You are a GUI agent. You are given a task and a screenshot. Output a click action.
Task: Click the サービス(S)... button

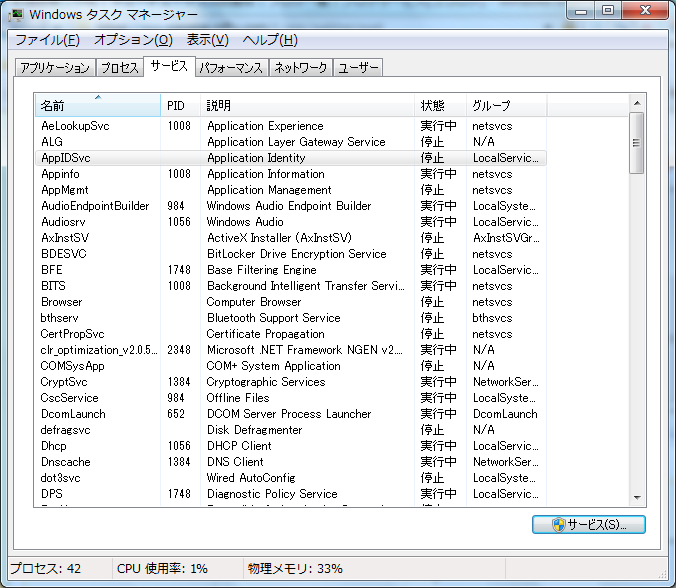588,525
